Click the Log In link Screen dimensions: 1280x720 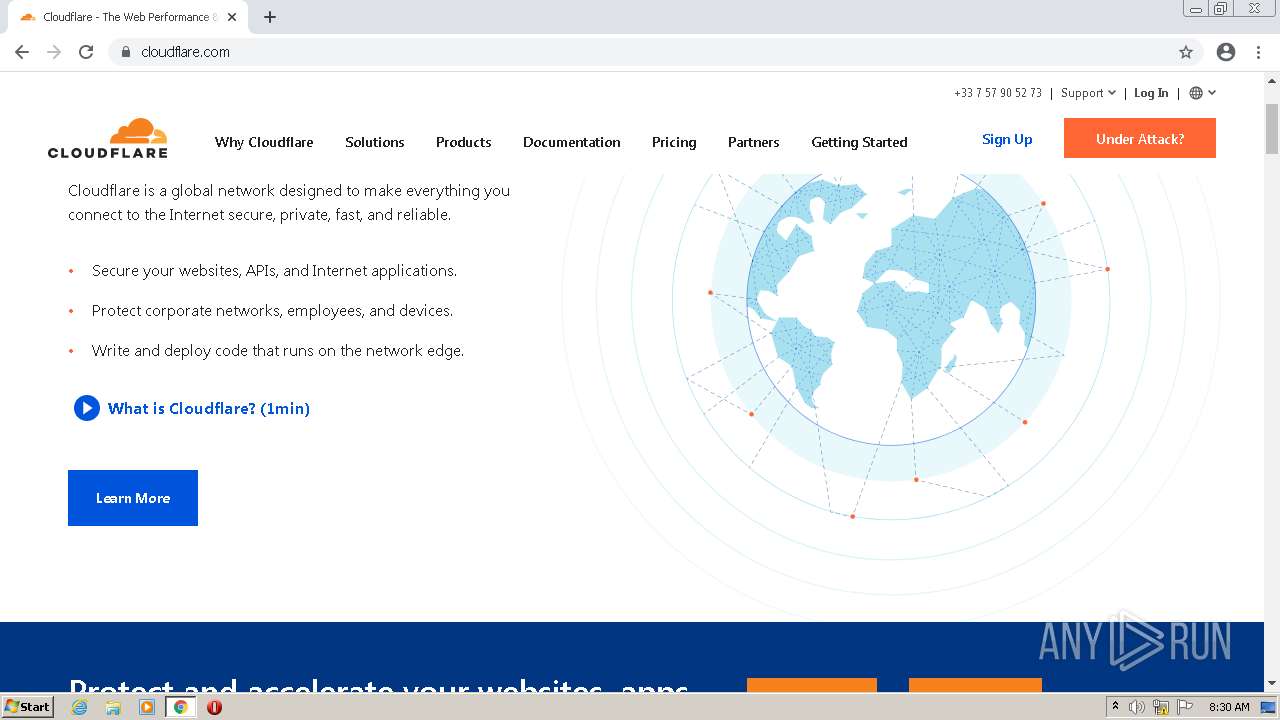click(x=1151, y=93)
